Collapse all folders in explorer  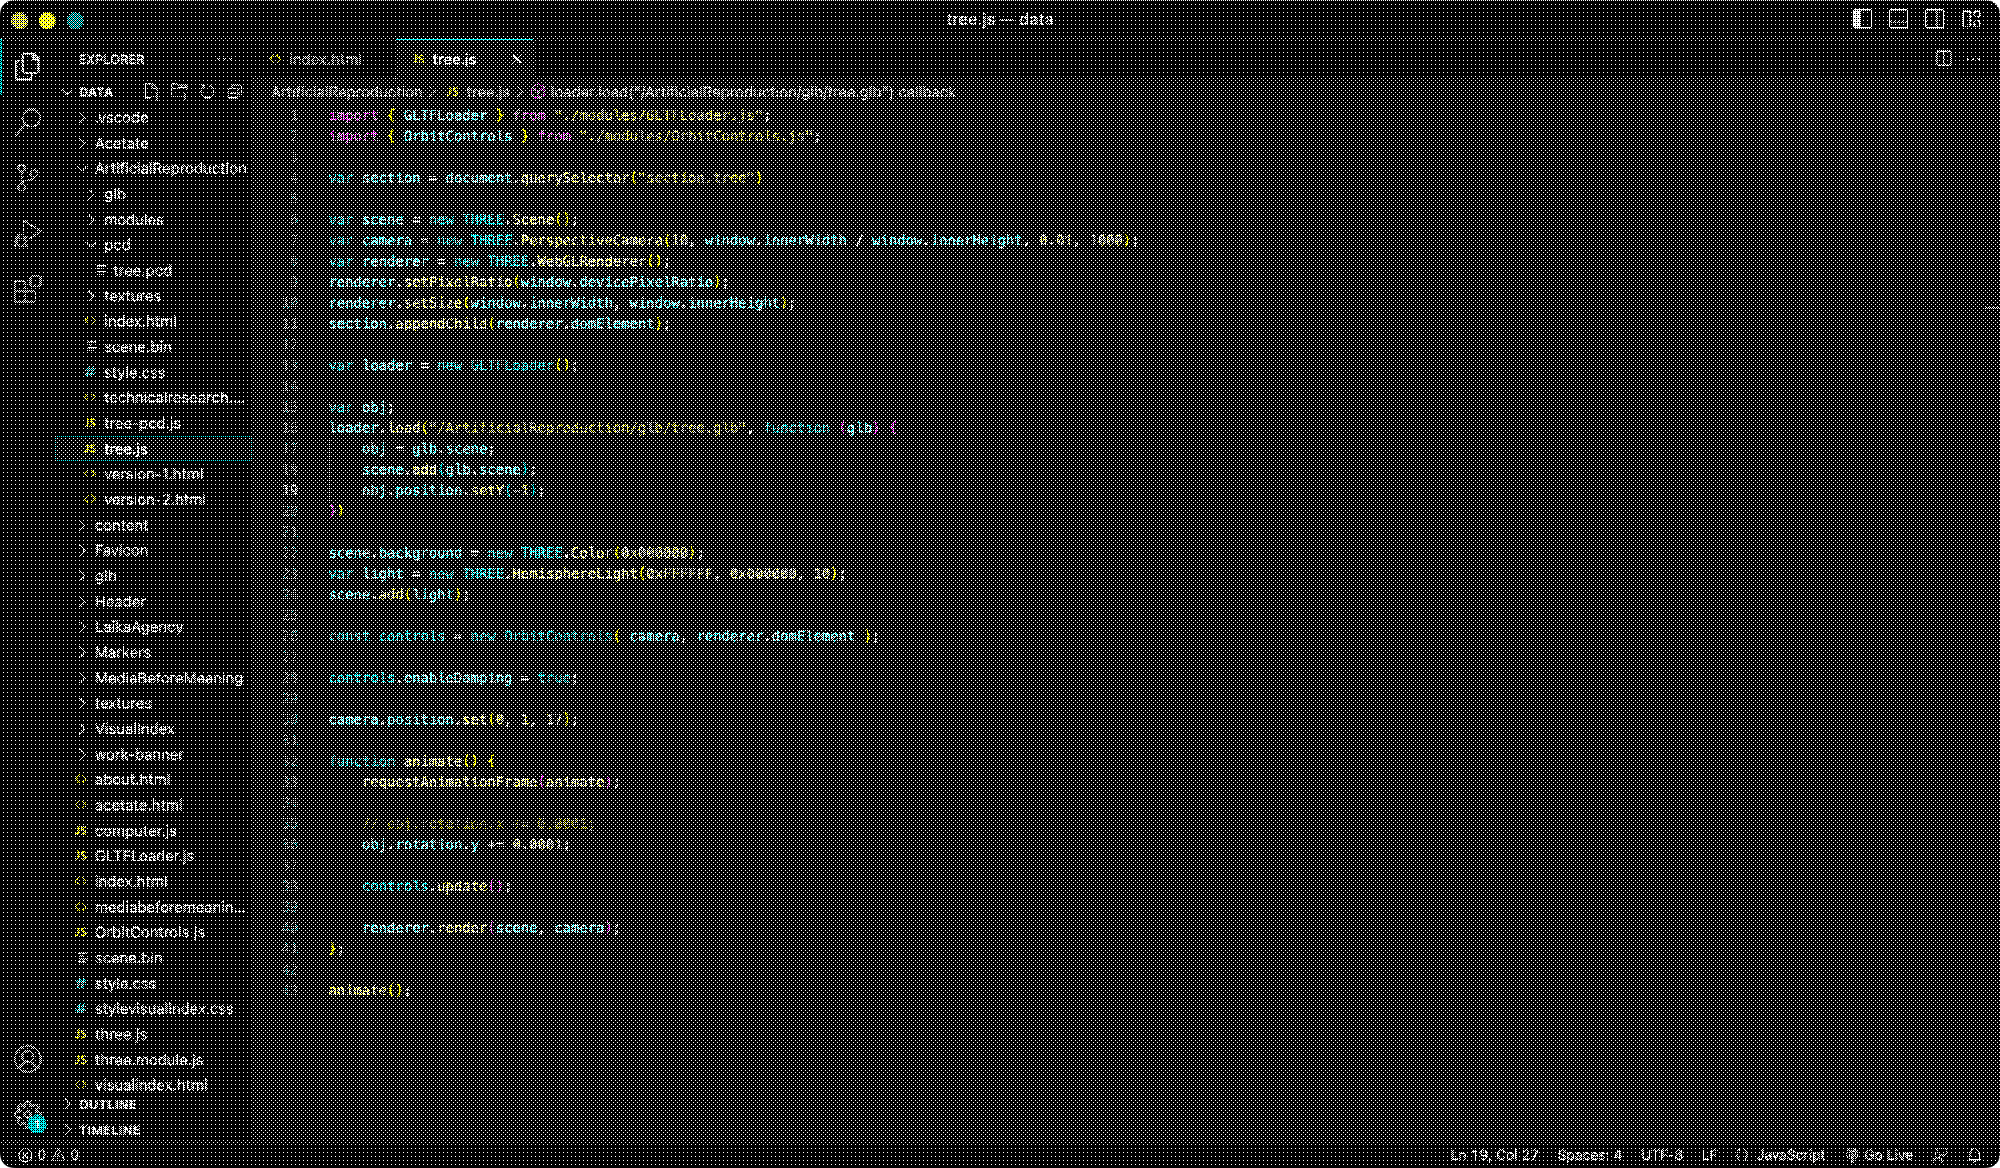(235, 92)
